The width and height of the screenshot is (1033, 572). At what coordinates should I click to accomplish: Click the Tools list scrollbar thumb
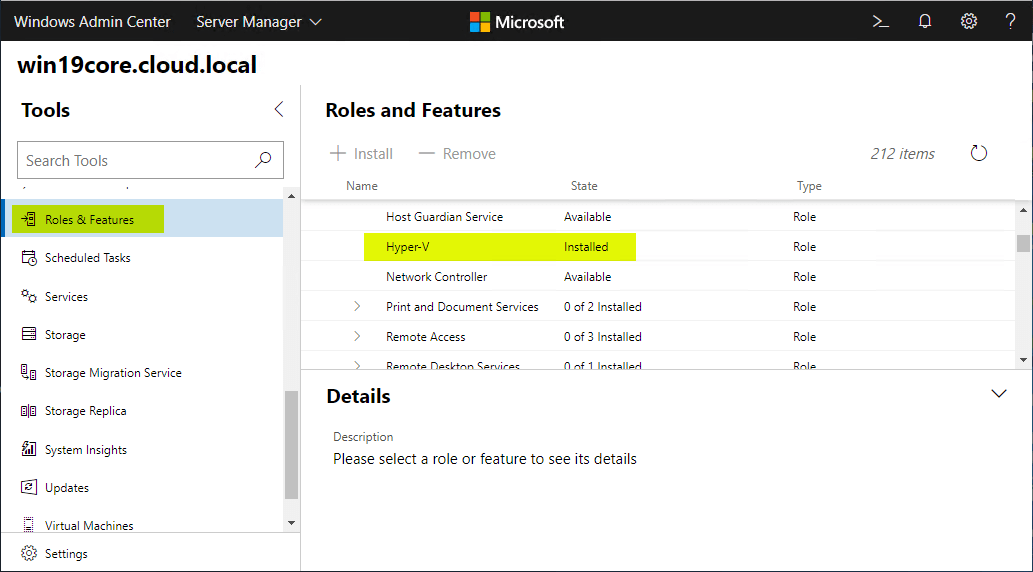tap(291, 445)
